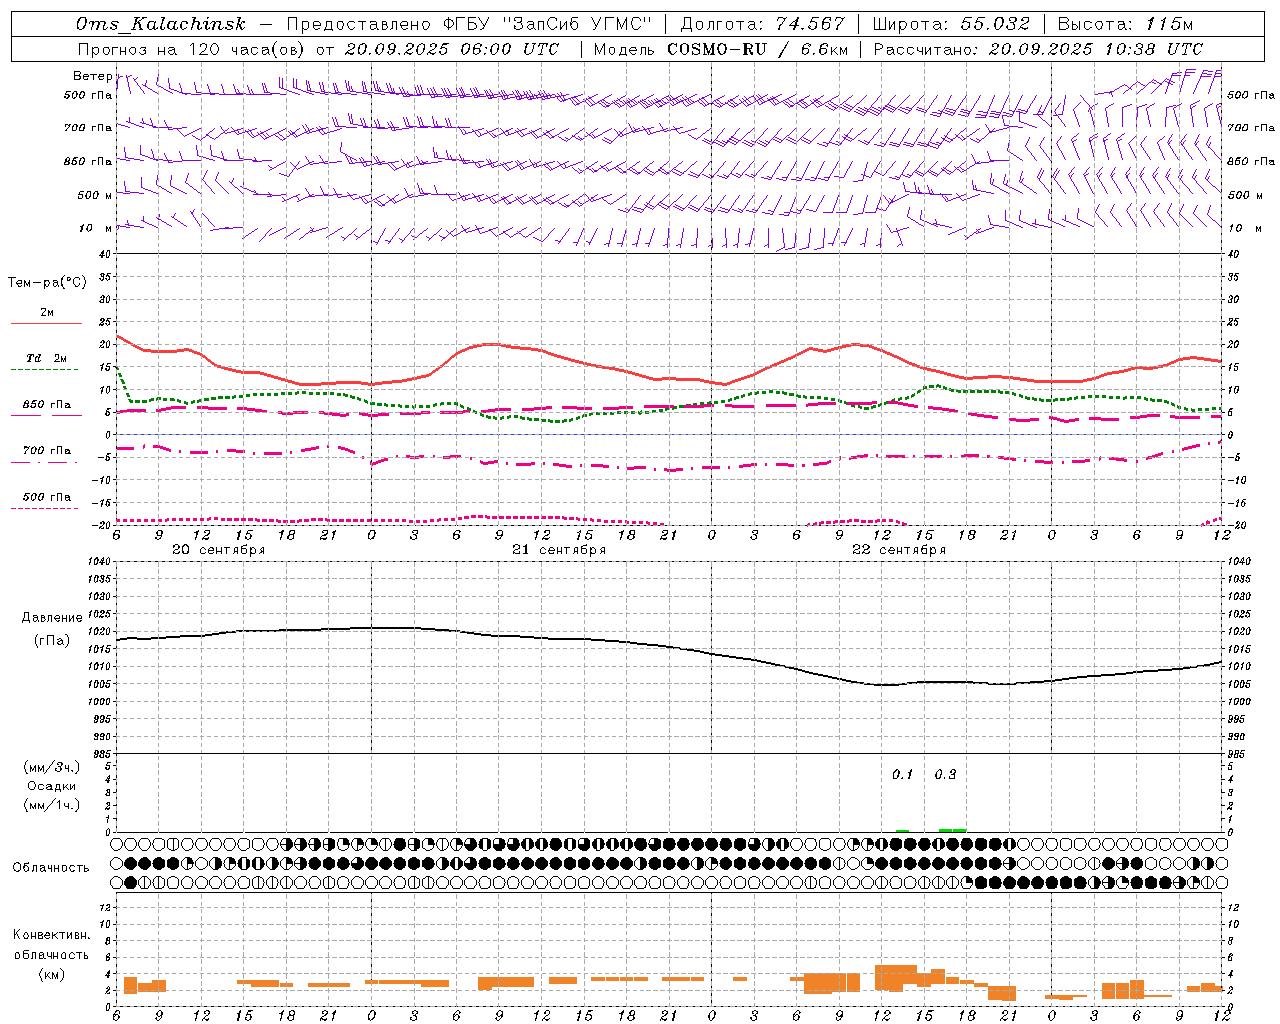
Task: Click the dotted 500 гПа temperature legend entry
Action: (x=46, y=501)
